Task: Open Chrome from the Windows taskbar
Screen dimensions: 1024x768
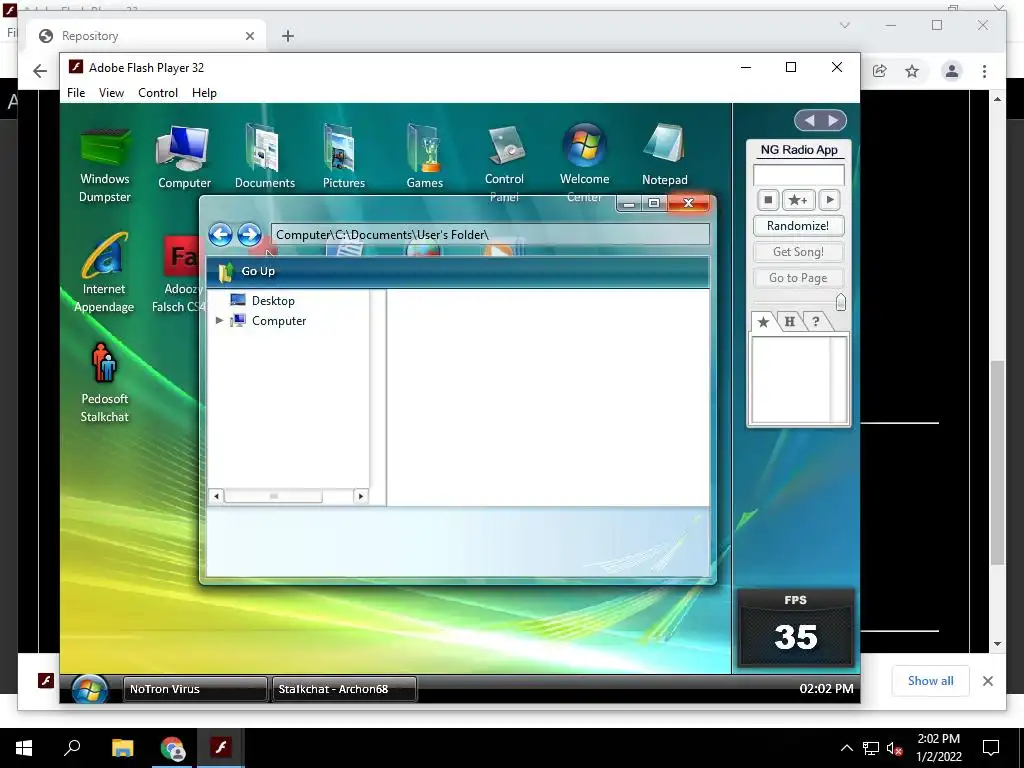Action: coord(172,748)
